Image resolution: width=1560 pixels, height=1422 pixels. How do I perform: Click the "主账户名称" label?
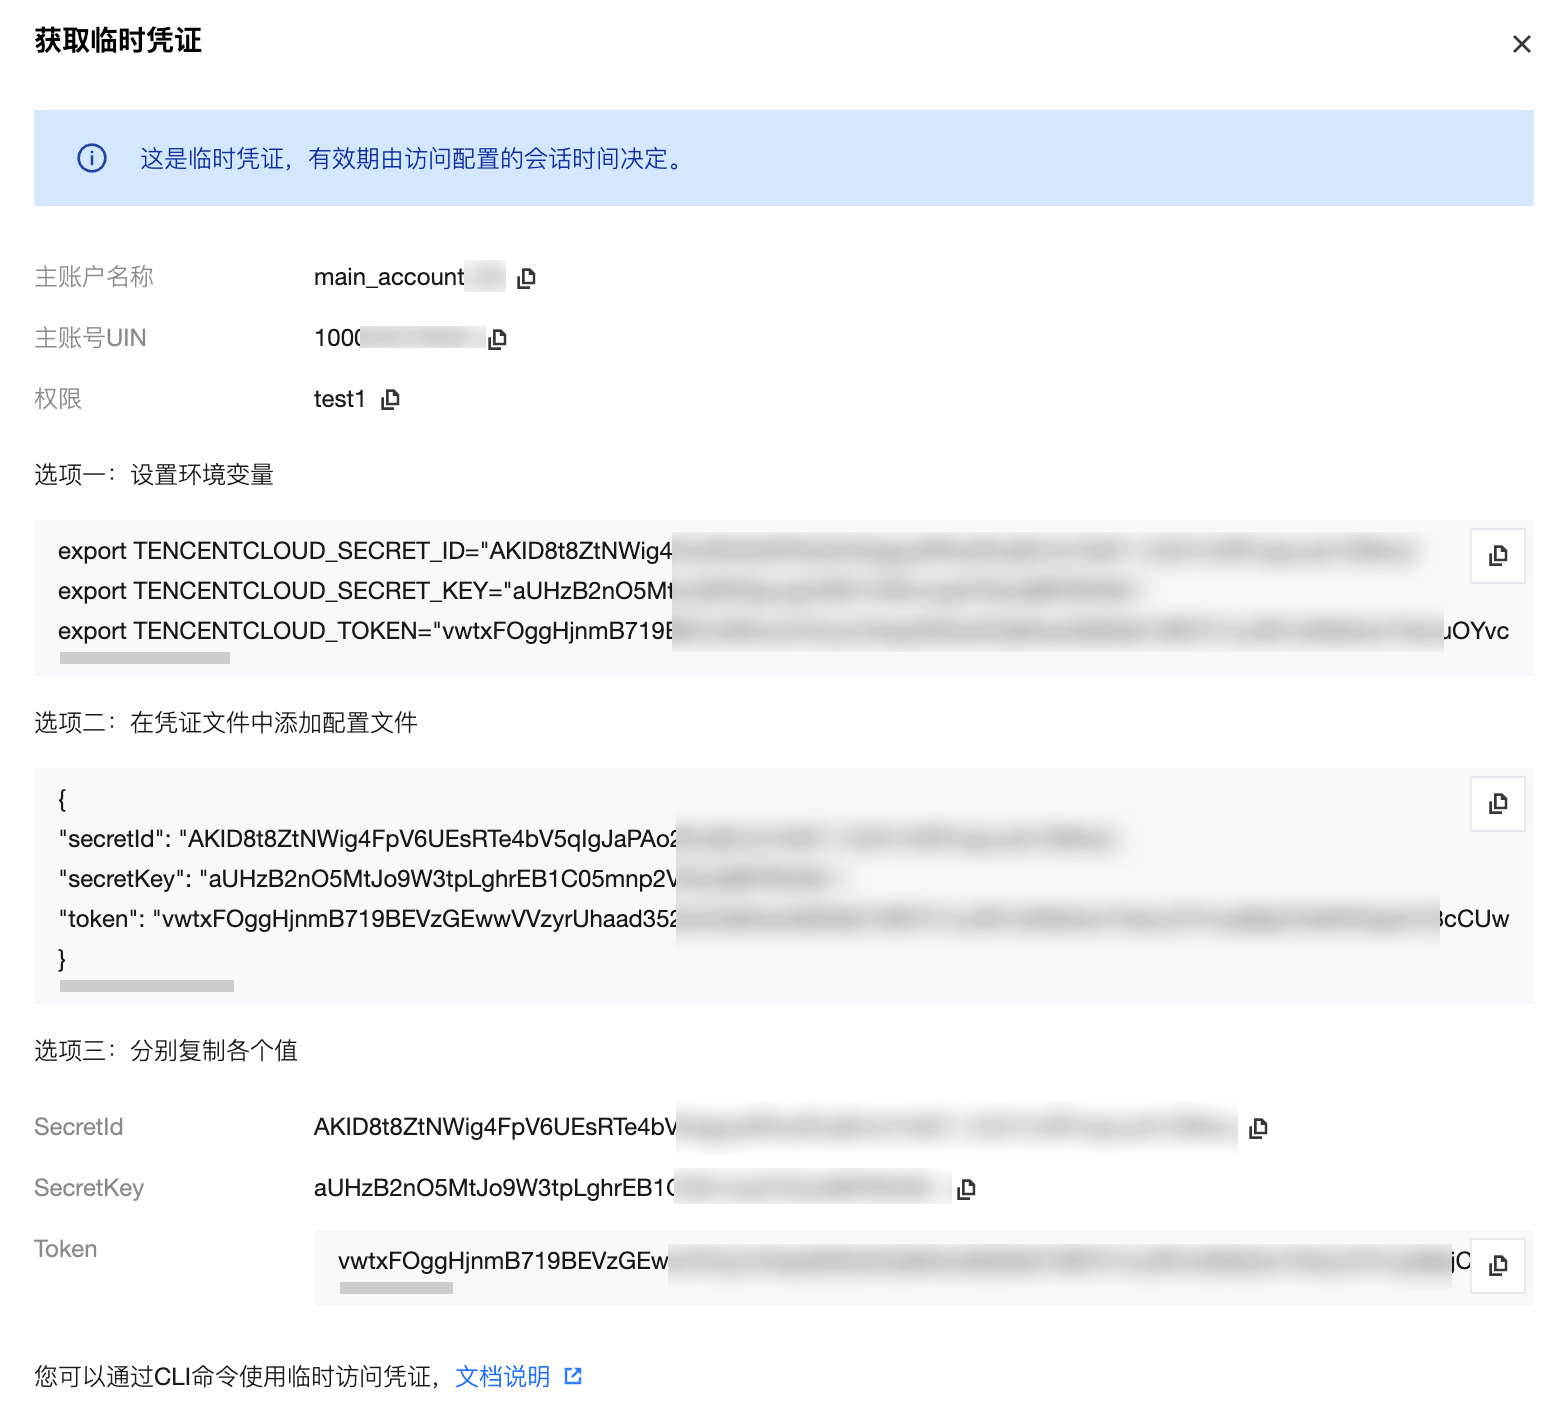coord(94,277)
